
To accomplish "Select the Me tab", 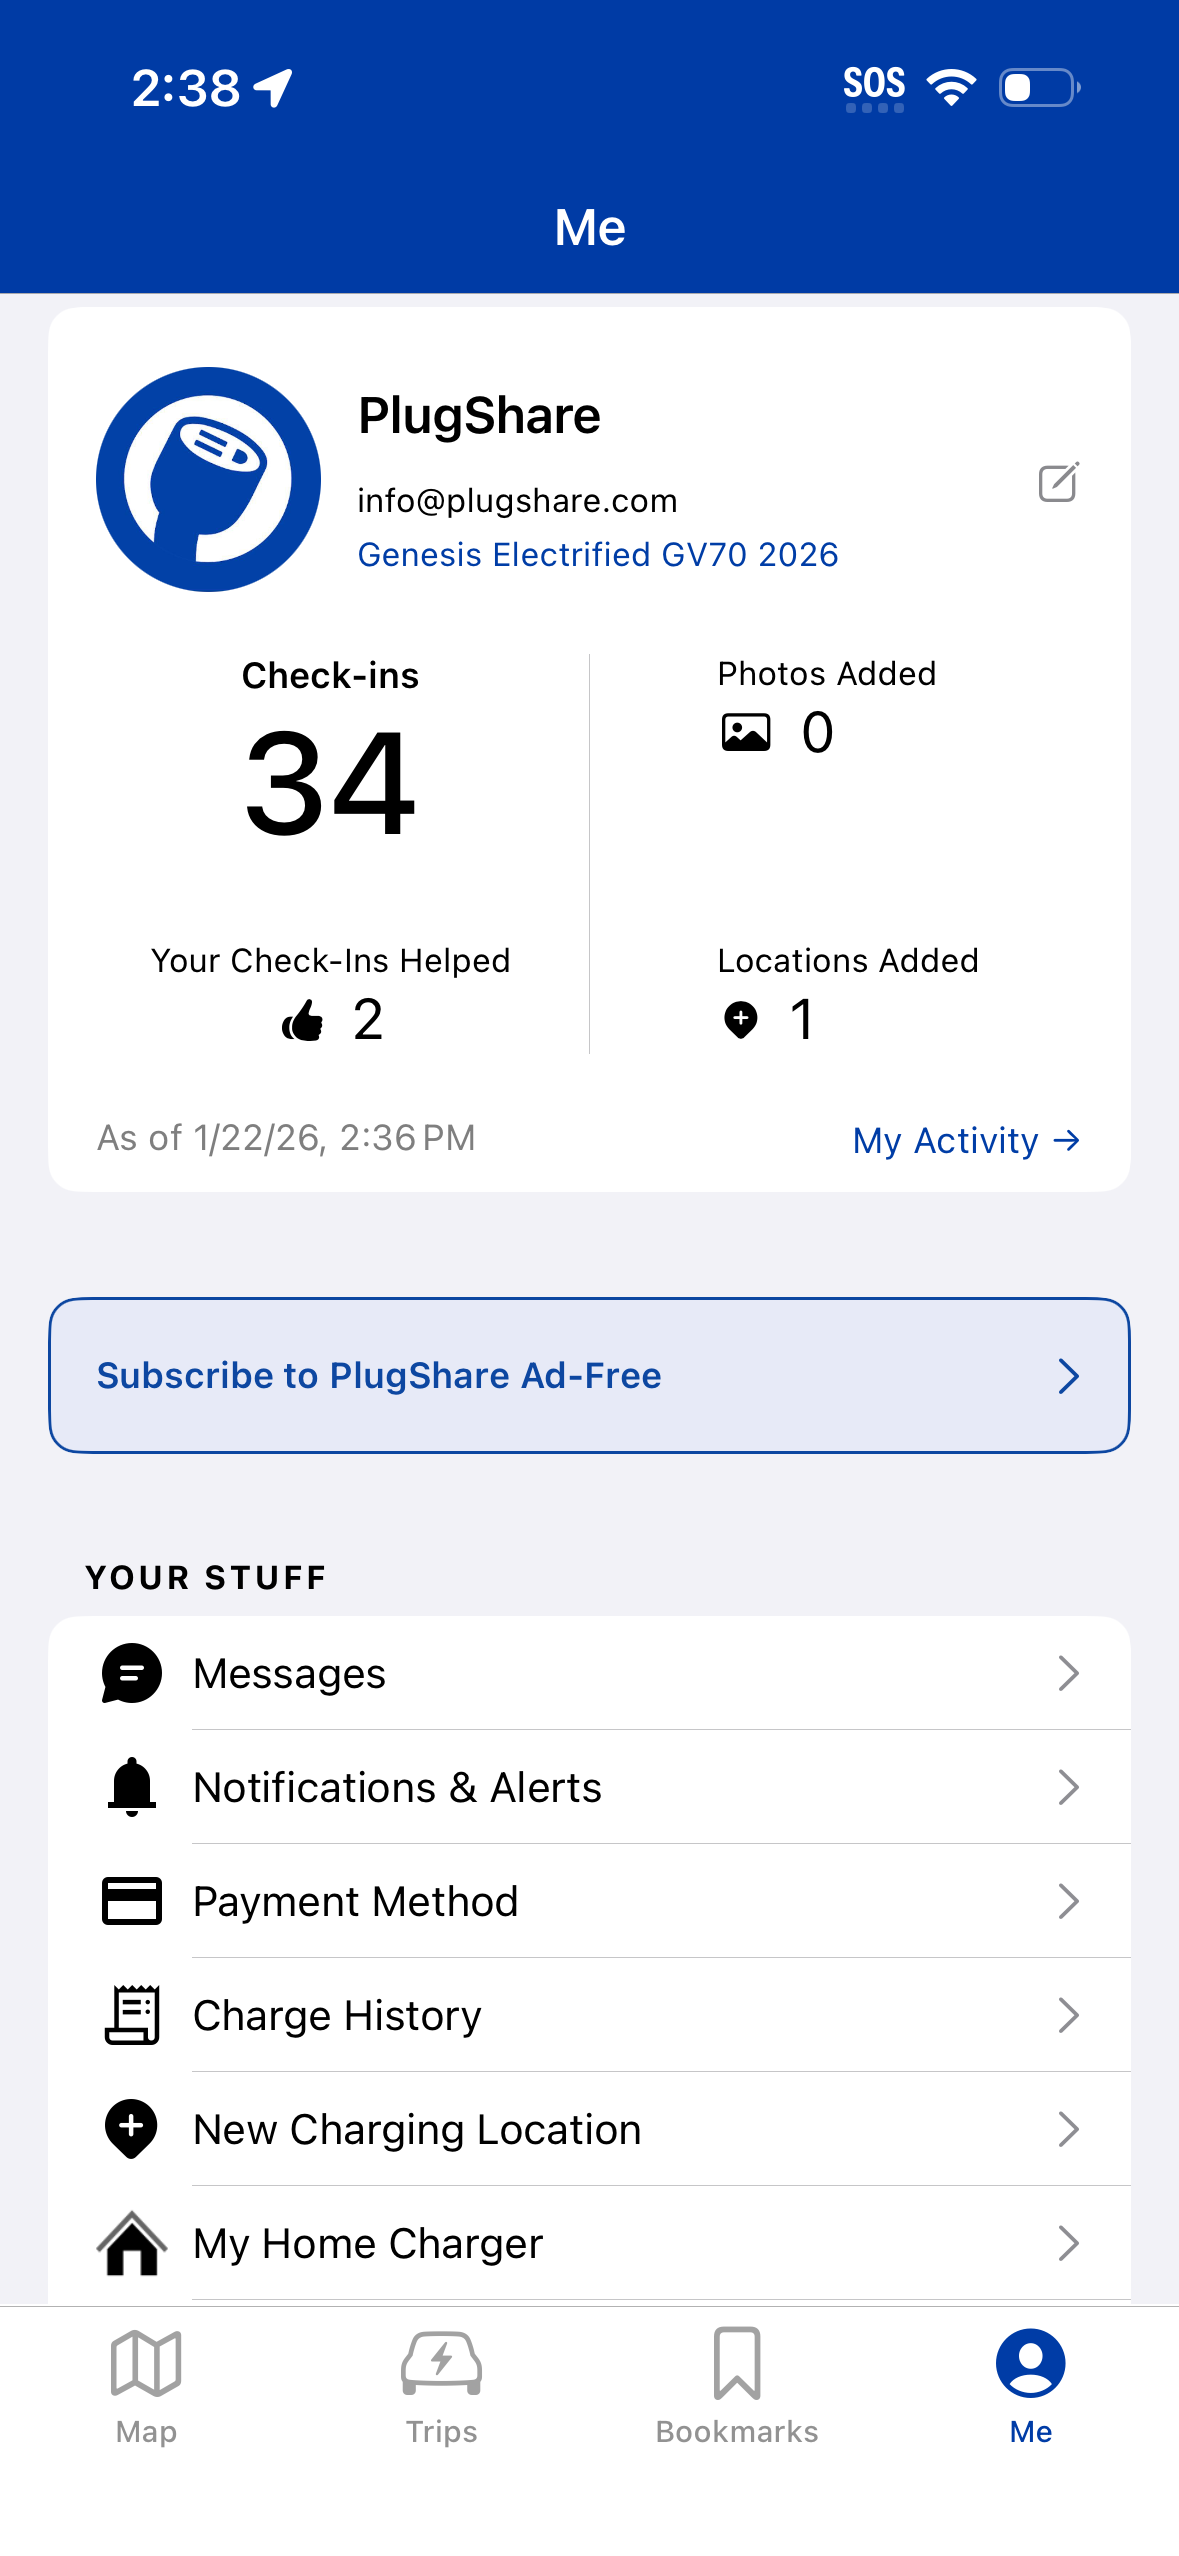I will (x=1030, y=2385).
